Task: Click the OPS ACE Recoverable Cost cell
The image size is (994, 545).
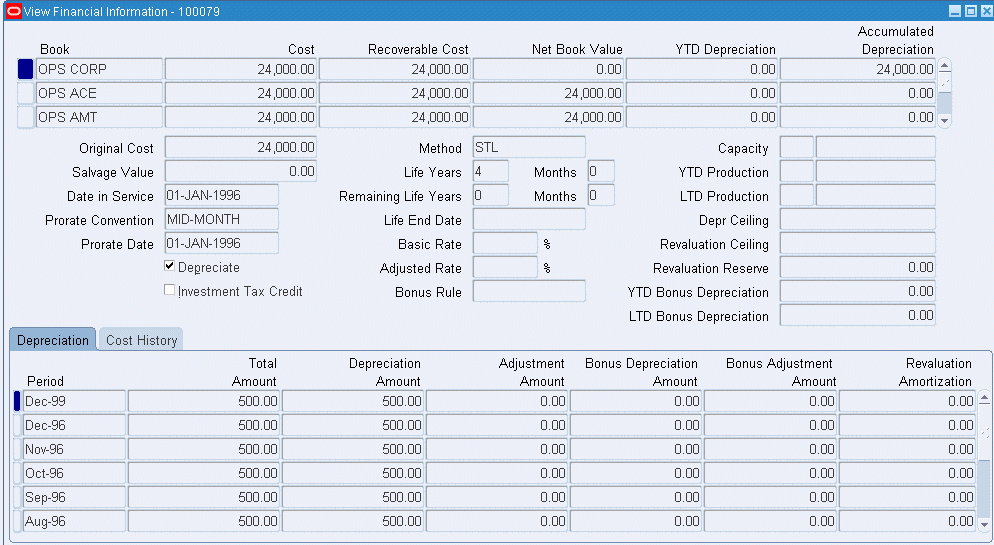Action: coord(394,93)
